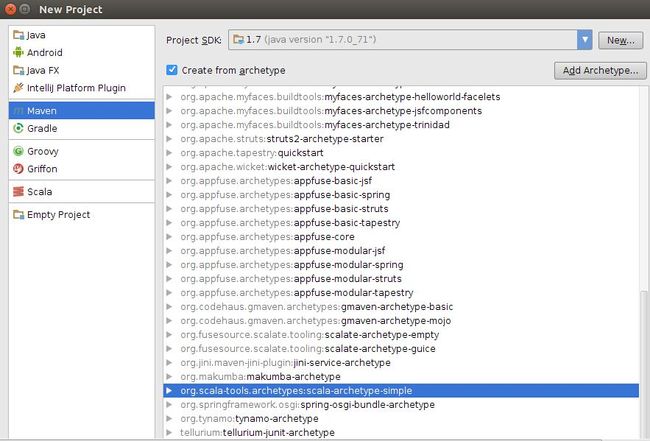
Task: Select Java project type
Action: pos(82,35)
